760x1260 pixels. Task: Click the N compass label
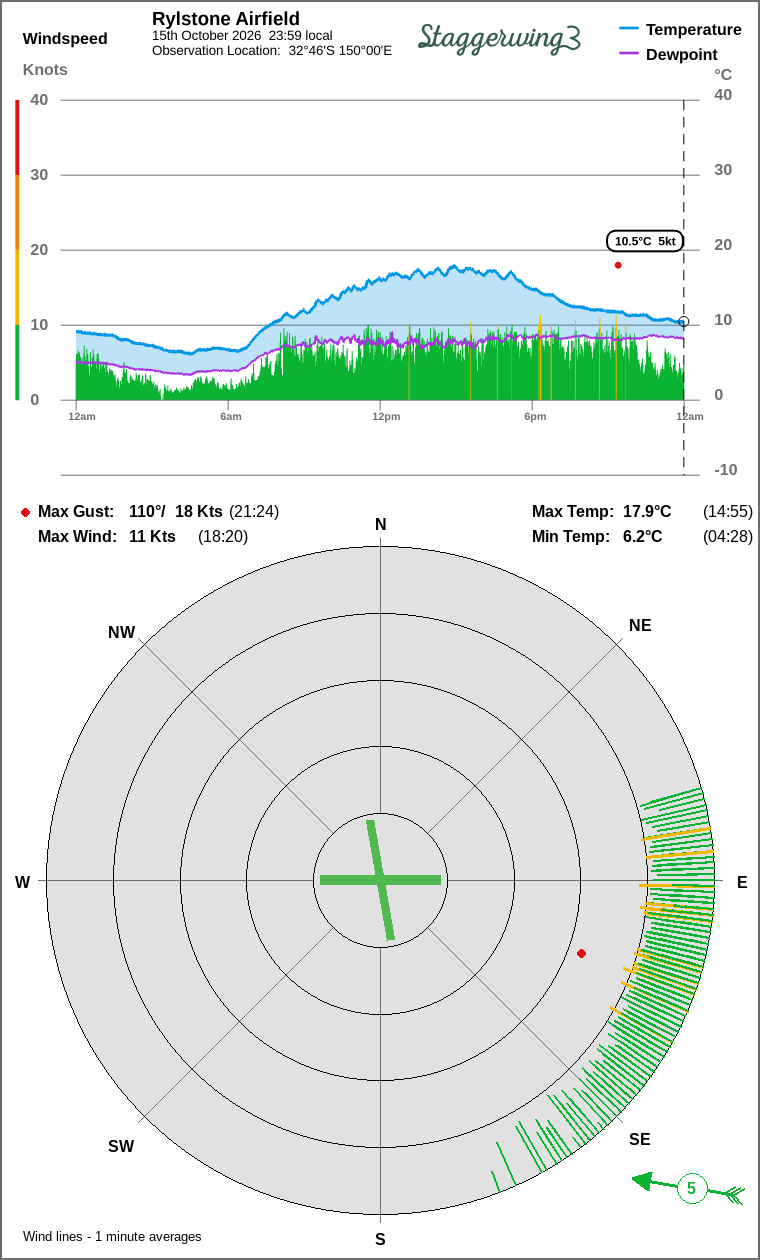(380, 525)
